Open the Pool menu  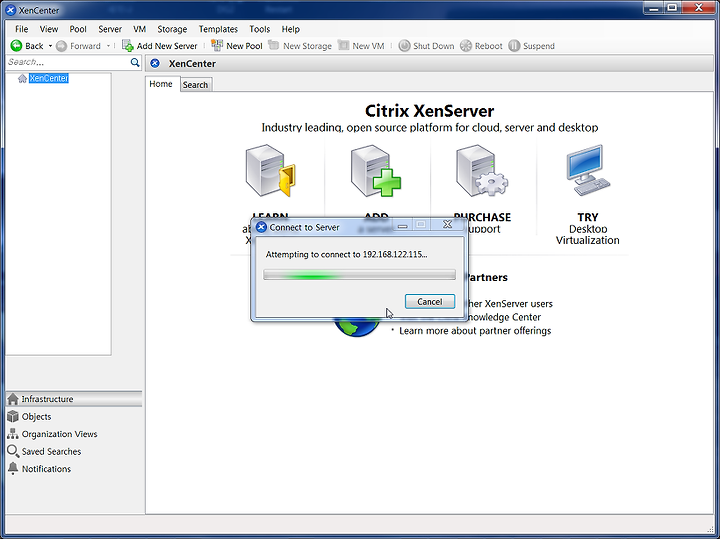pos(78,29)
